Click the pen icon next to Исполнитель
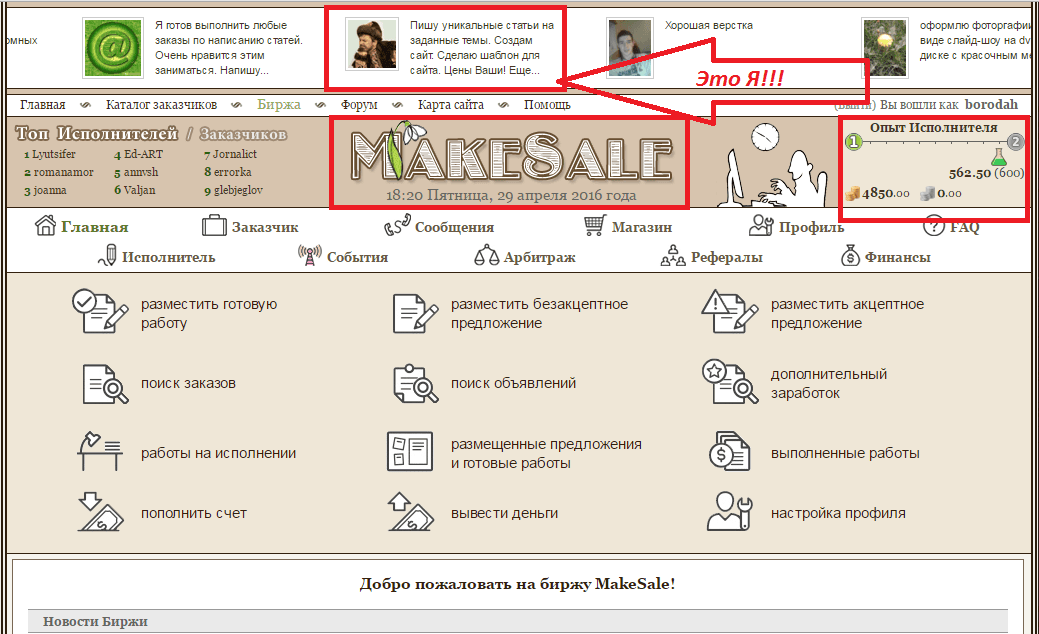The width and height of the screenshot is (1039, 634). tap(107, 256)
